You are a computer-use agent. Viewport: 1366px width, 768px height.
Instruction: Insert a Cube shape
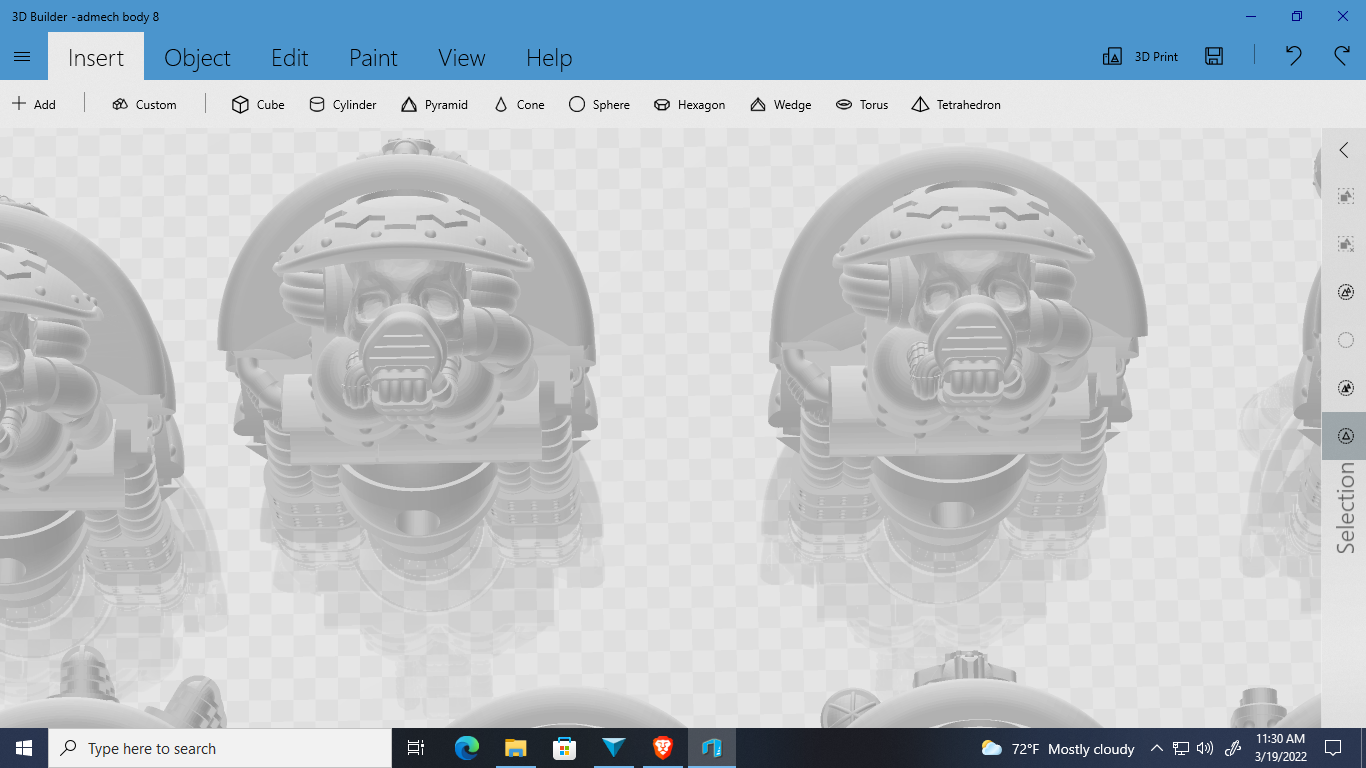(257, 104)
